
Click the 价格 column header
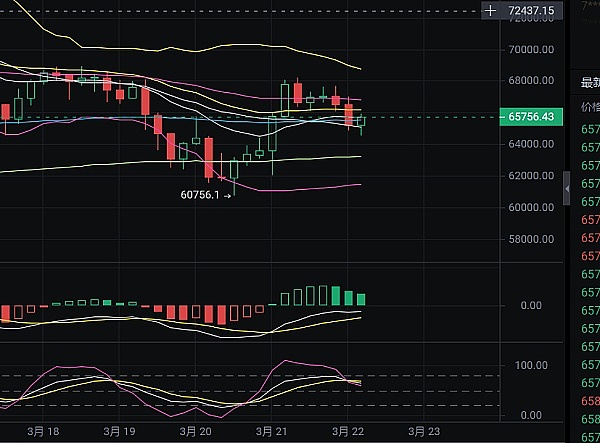[589, 106]
